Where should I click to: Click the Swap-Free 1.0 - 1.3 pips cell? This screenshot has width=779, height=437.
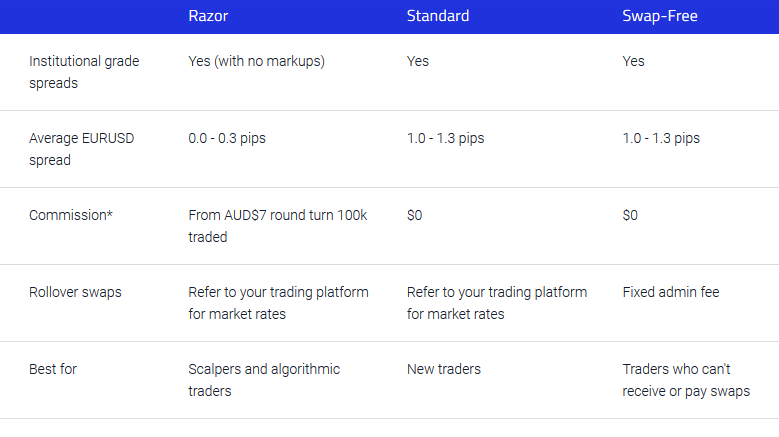click(661, 138)
